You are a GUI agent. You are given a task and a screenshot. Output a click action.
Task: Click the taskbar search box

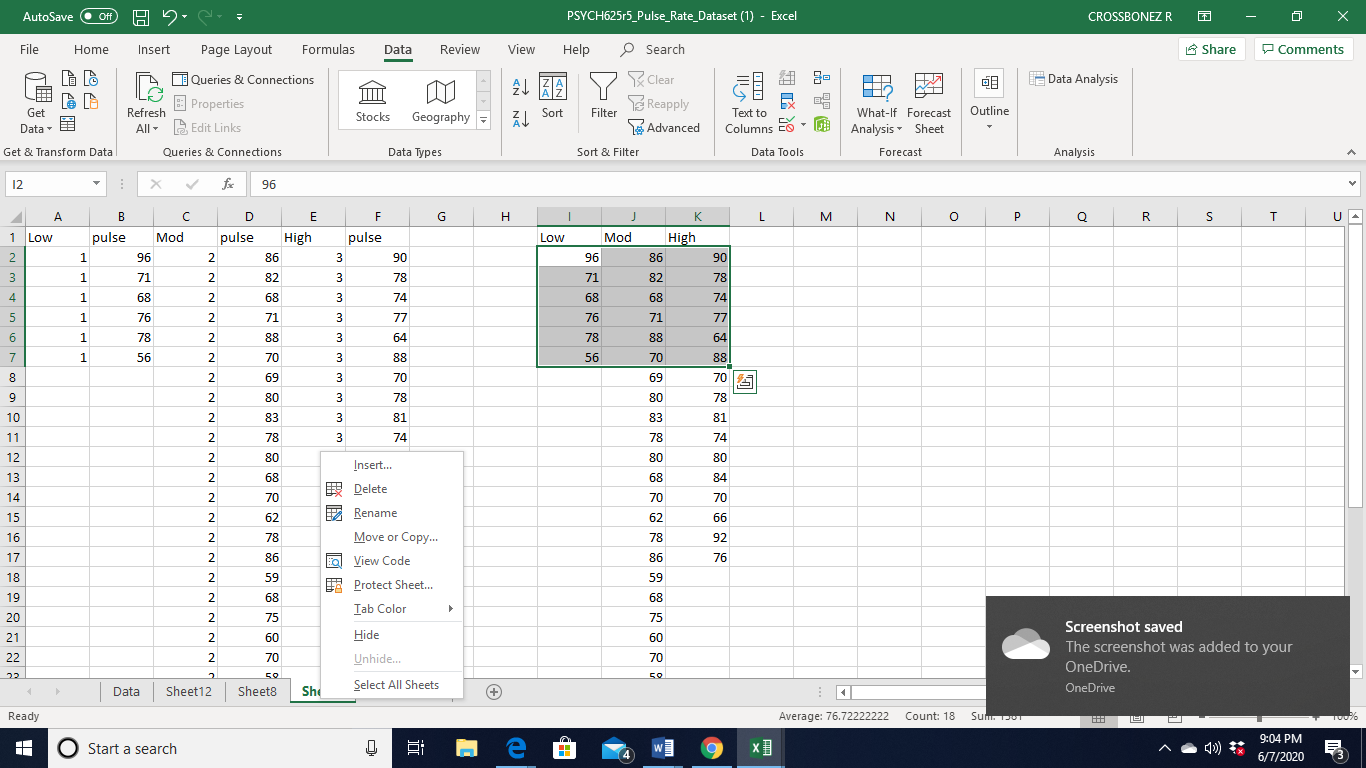pyautogui.click(x=220, y=748)
